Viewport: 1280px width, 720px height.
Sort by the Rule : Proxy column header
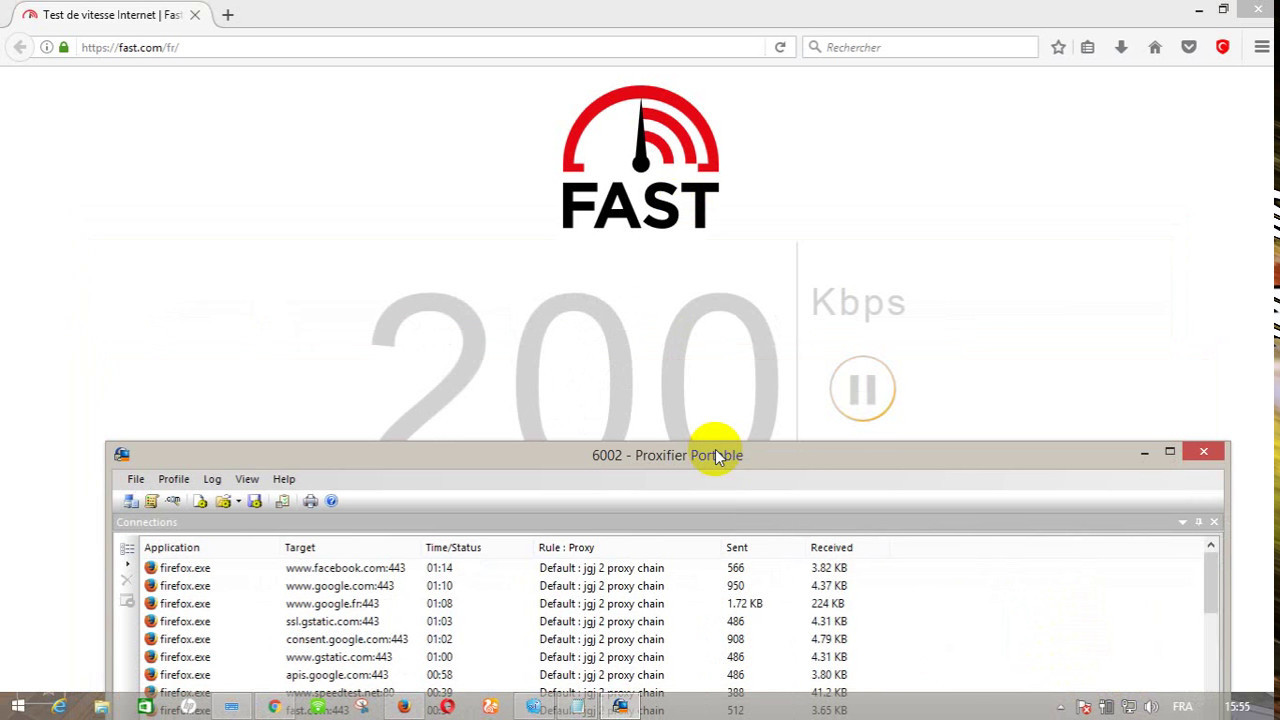630,548
